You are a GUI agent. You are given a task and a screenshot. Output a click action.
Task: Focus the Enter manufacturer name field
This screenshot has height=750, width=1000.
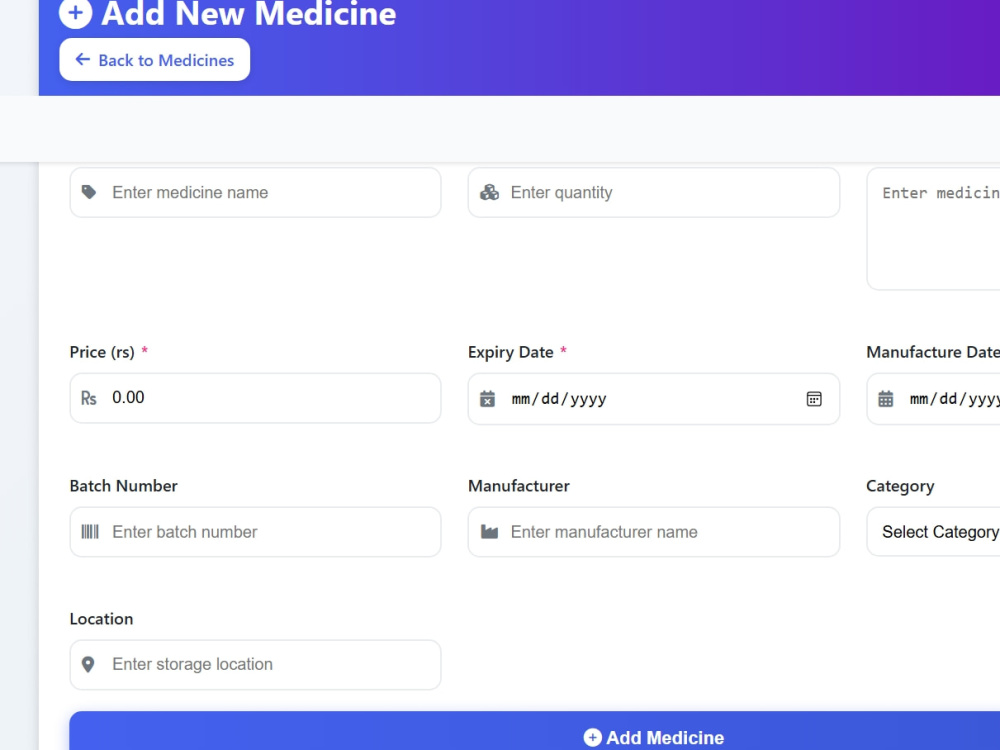point(654,532)
